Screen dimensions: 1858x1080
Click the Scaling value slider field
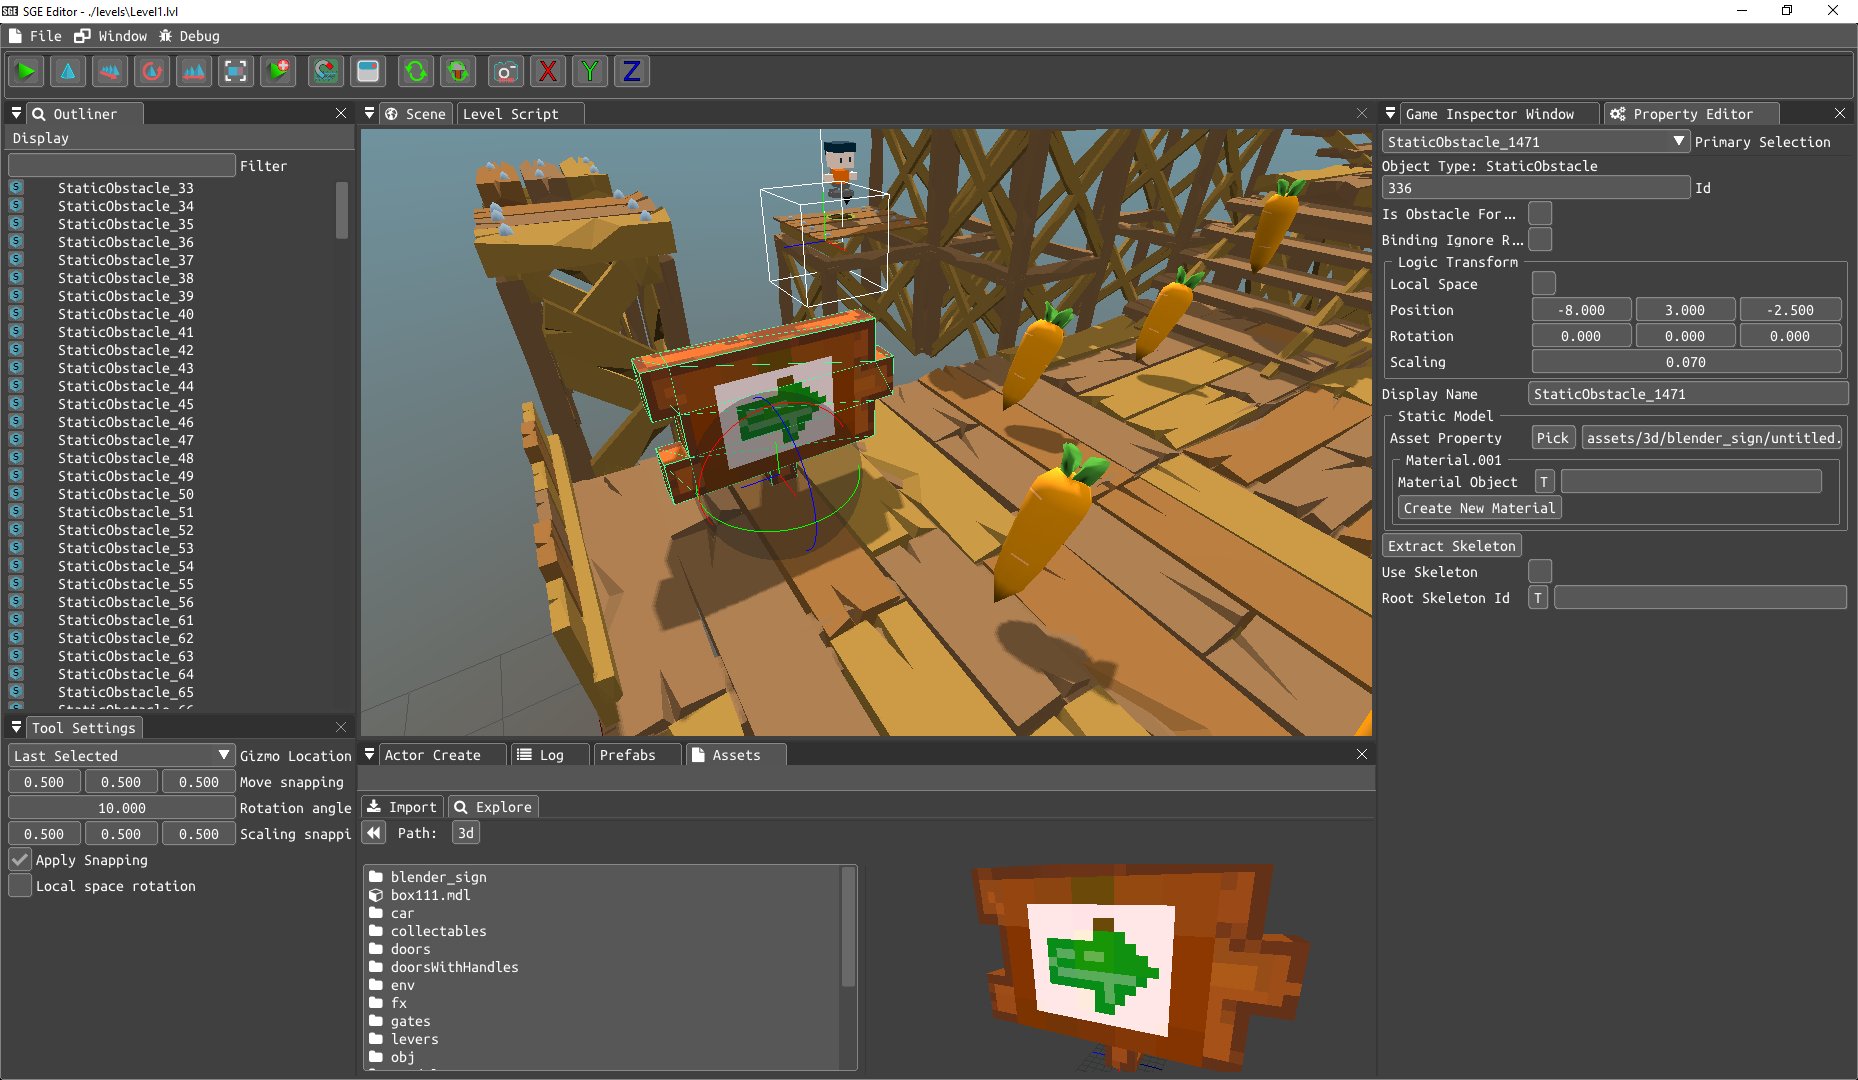tap(1686, 362)
